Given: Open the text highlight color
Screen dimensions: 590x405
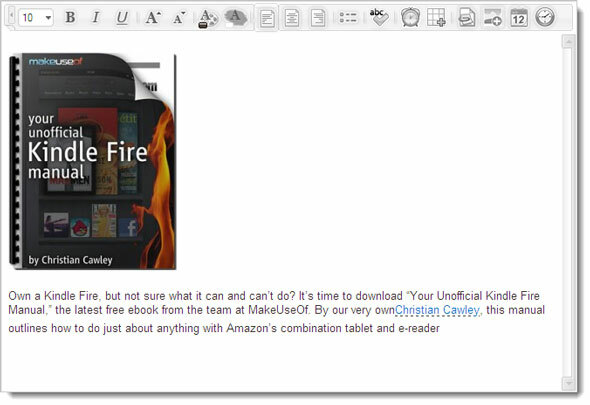Looking at the screenshot, I should [236, 17].
